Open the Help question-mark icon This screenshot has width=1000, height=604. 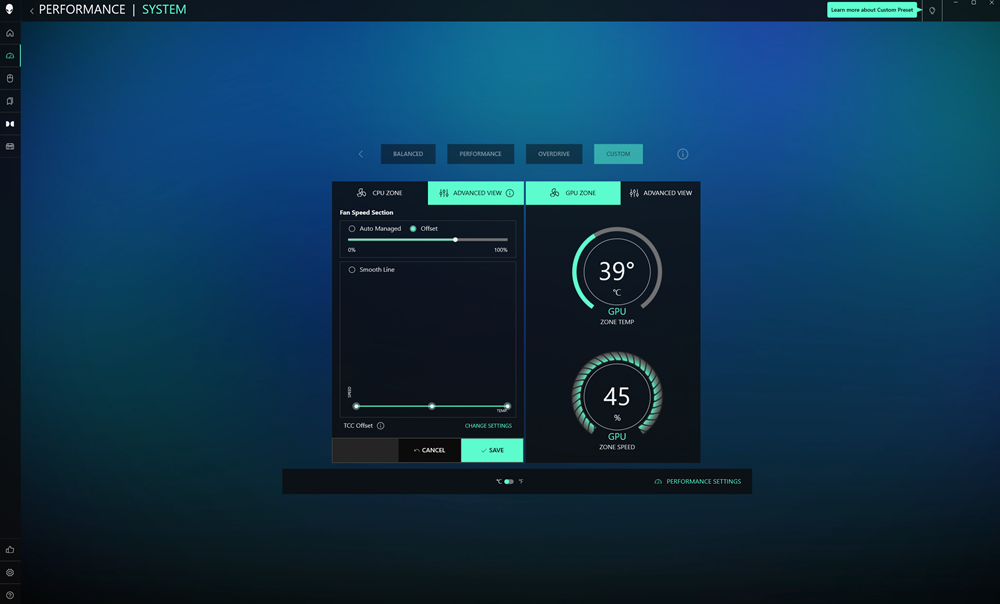(10, 595)
